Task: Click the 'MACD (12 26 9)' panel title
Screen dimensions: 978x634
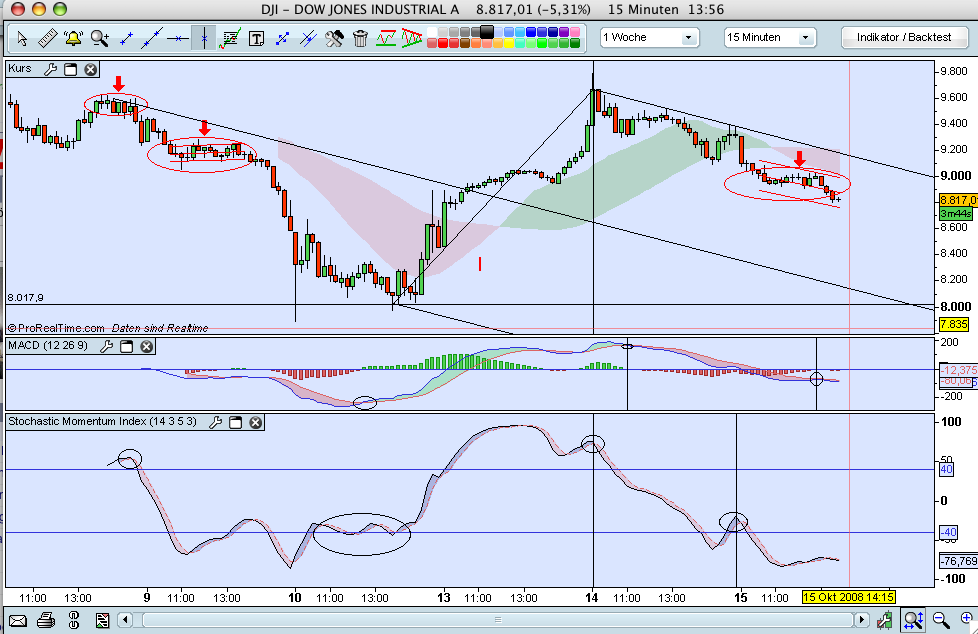Action: tap(48, 346)
